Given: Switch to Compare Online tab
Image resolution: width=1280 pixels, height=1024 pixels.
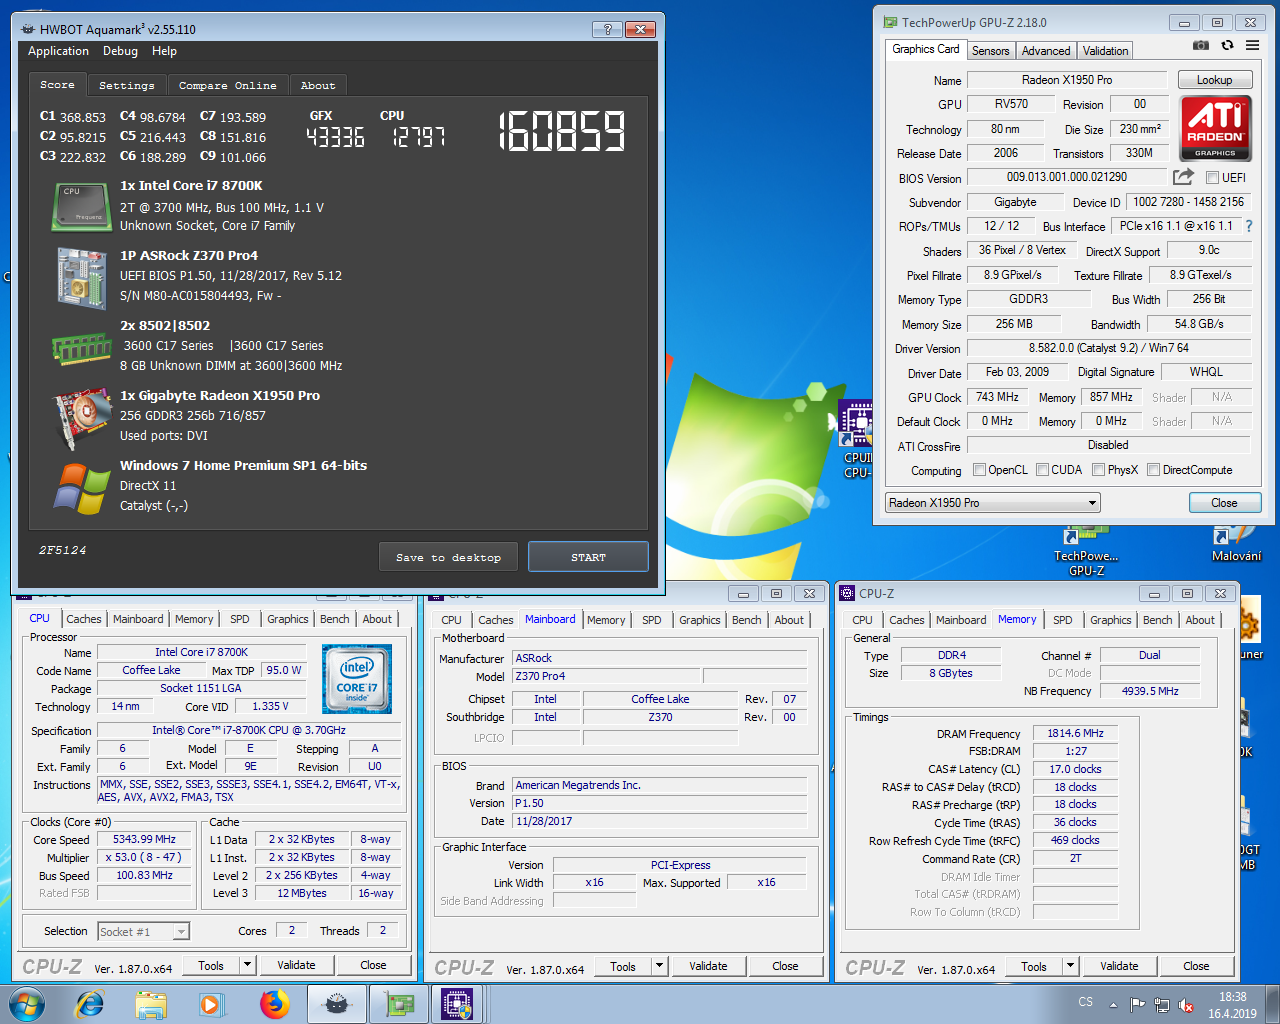Looking at the screenshot, I should [227, 86].
